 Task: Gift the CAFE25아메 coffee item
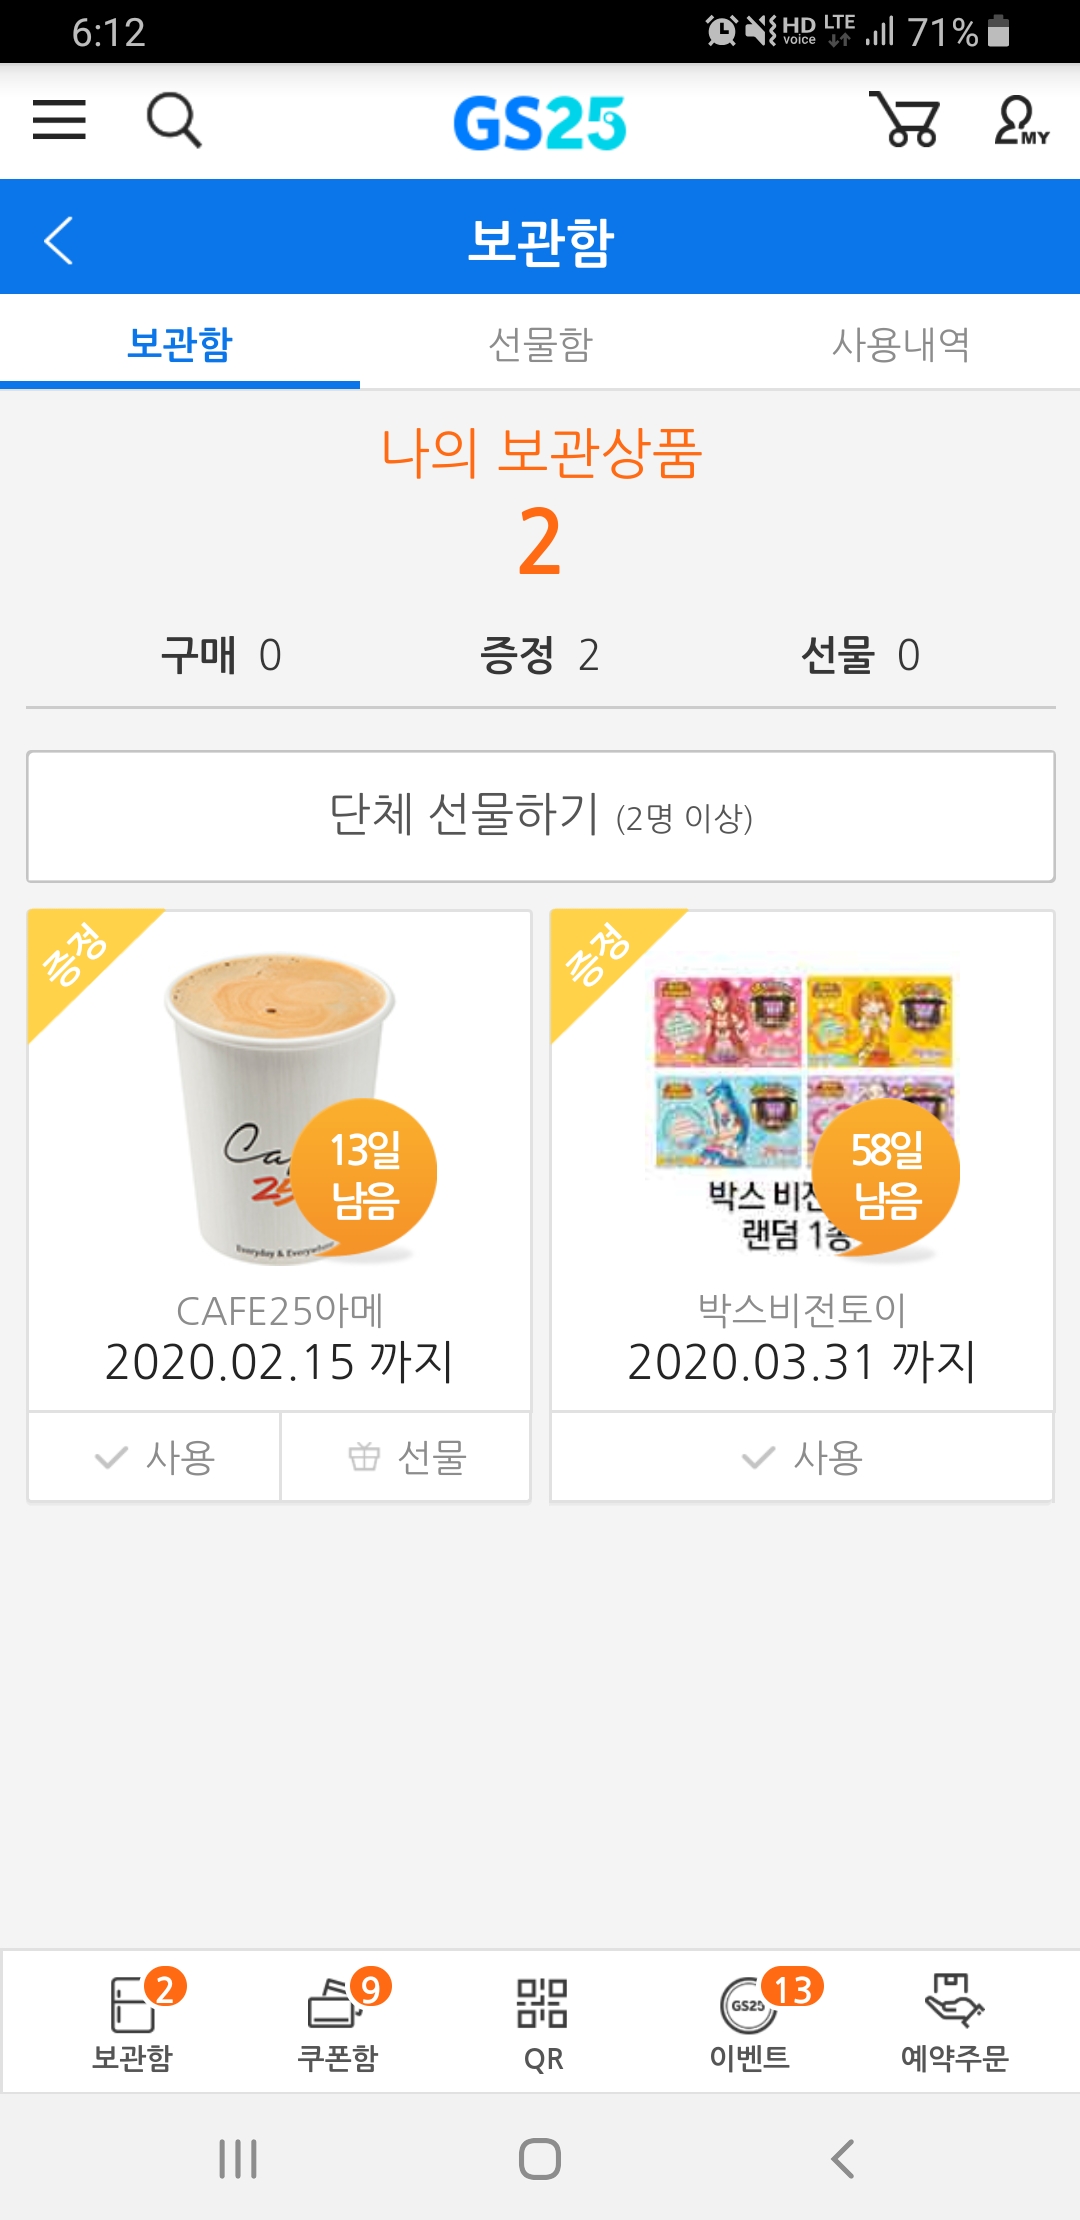(x=406, y=1457)
